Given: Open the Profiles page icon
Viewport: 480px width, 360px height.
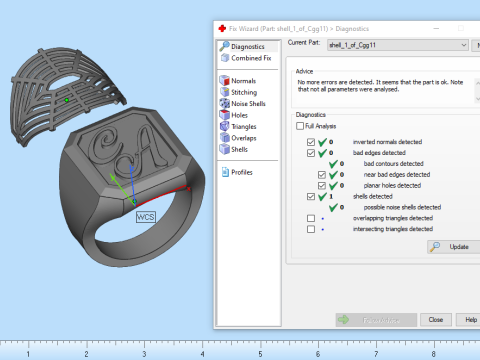Looking at the screenshot, I should [x=225, y=172].
